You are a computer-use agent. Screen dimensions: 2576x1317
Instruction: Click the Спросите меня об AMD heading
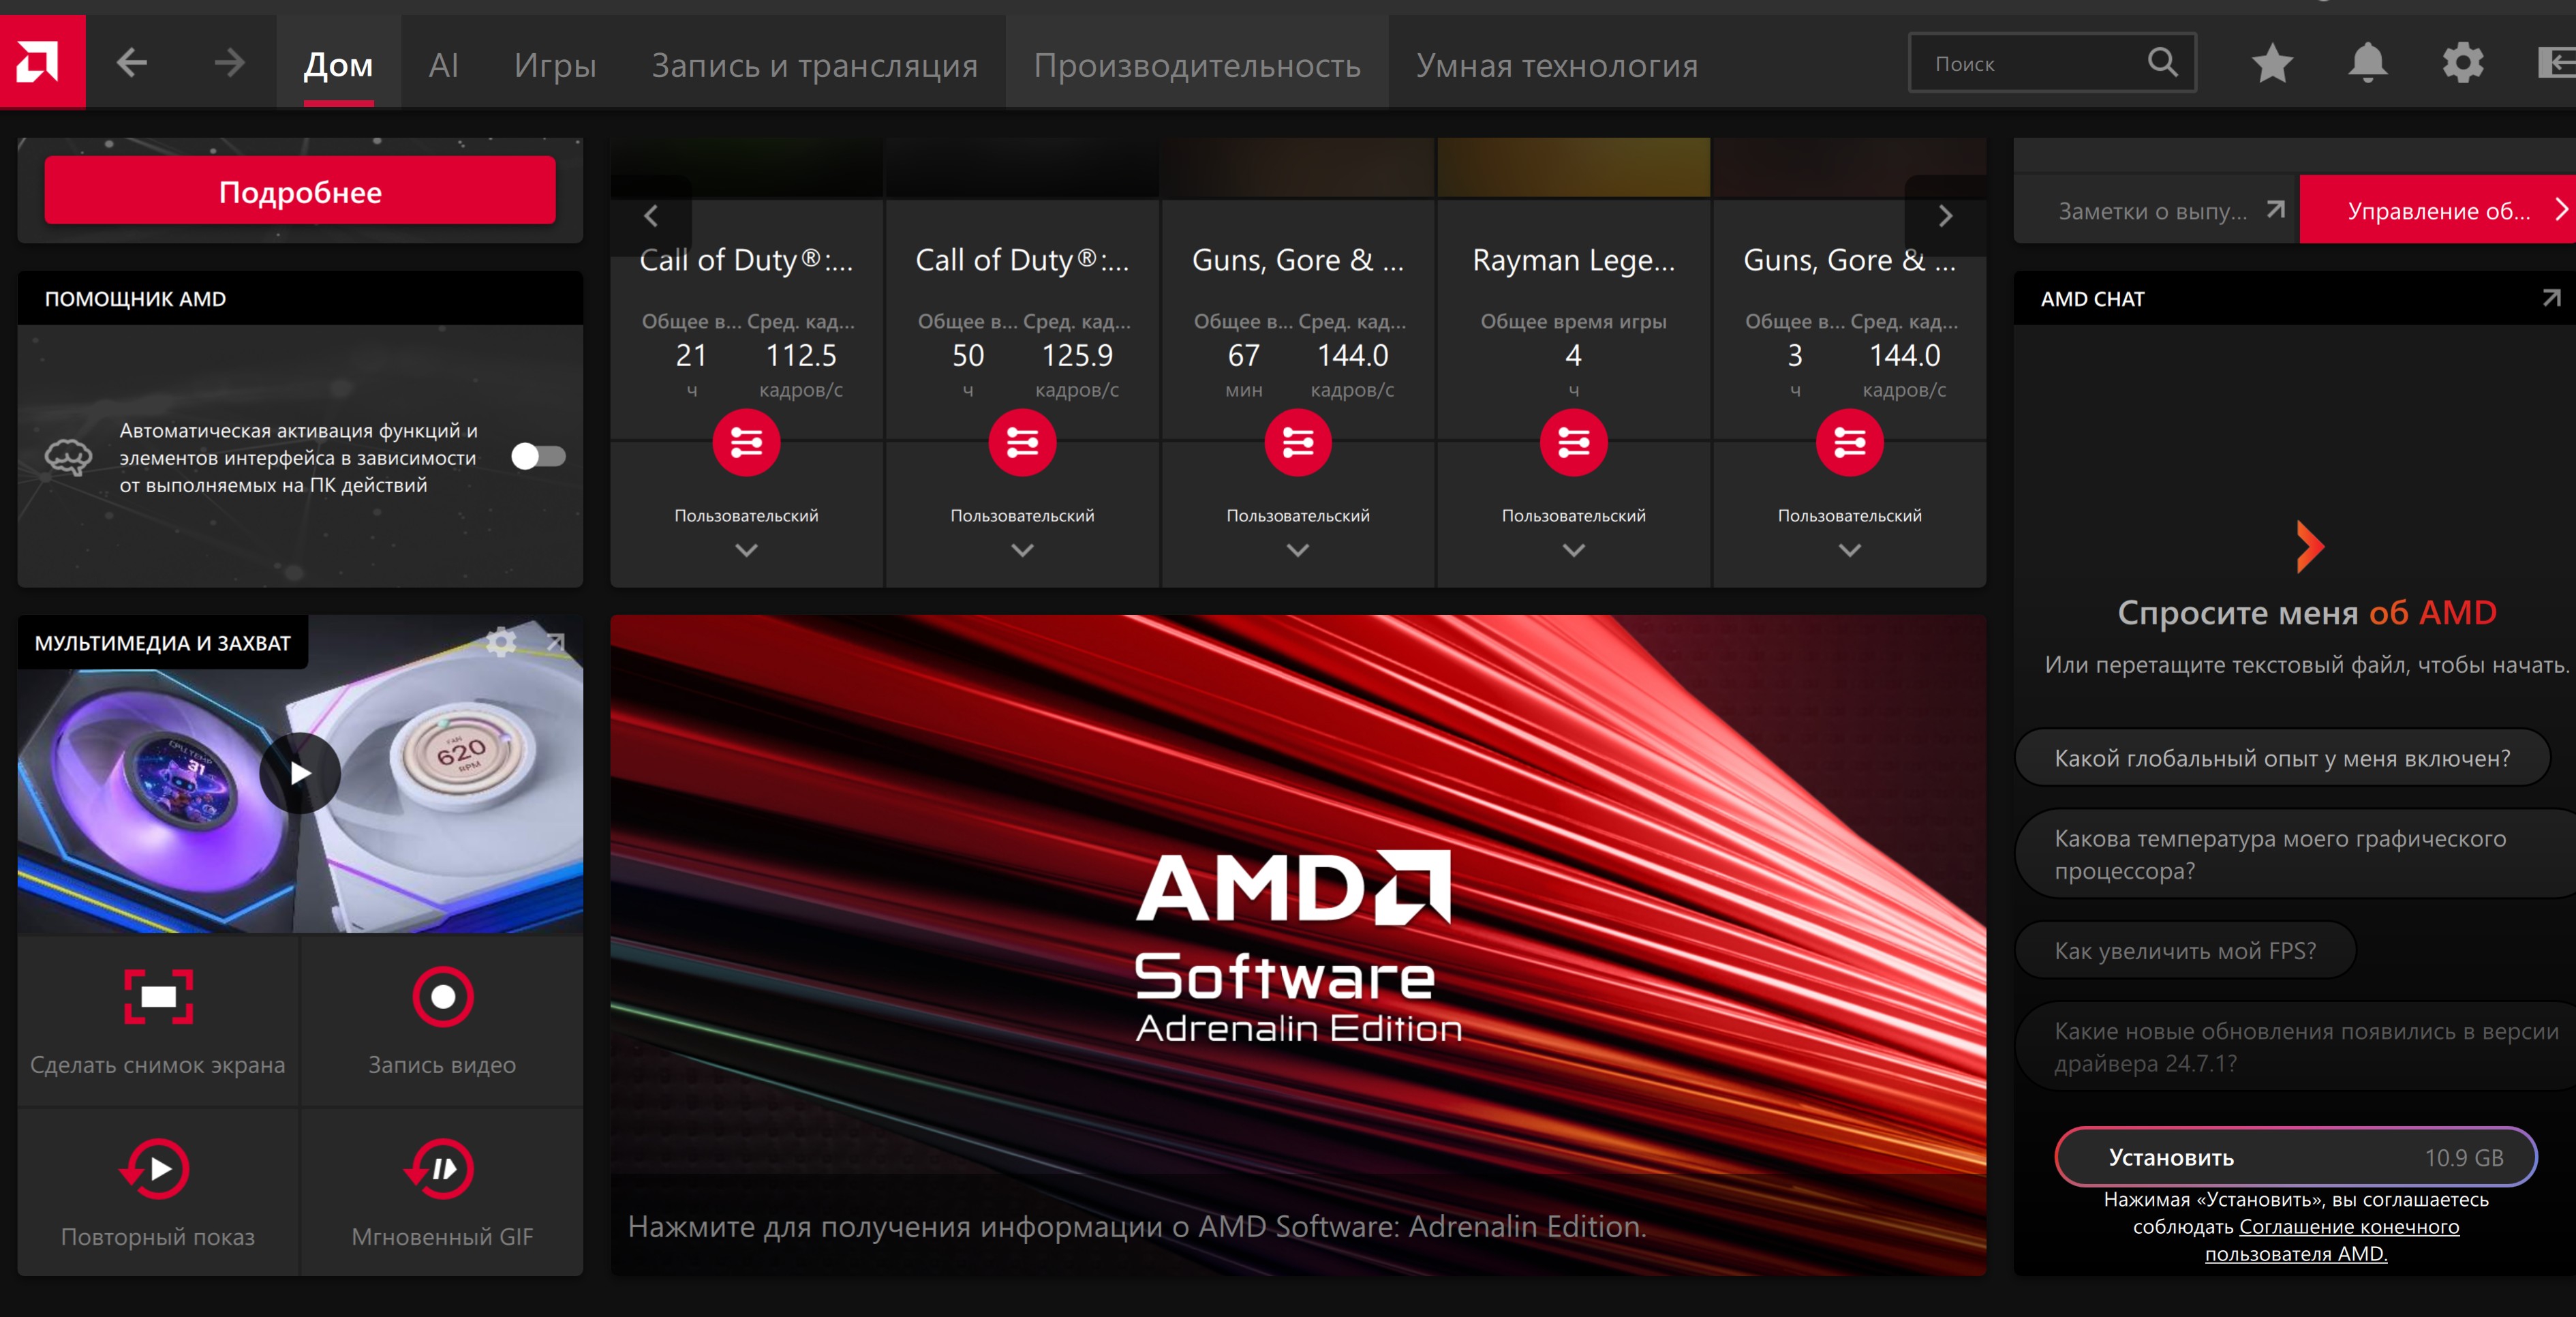[x=2307, y=612]
